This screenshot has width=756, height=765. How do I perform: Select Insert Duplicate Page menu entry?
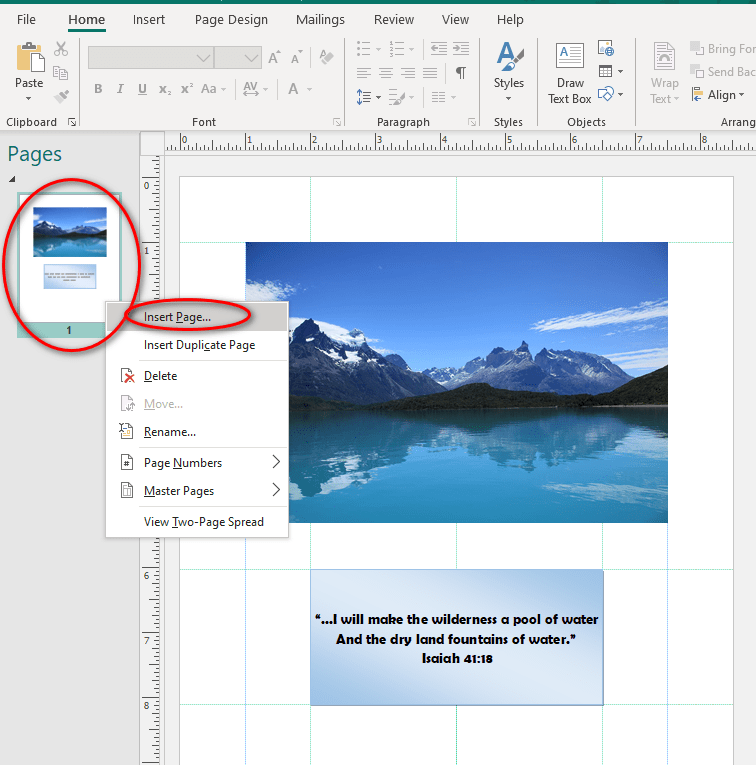(199, 345)
